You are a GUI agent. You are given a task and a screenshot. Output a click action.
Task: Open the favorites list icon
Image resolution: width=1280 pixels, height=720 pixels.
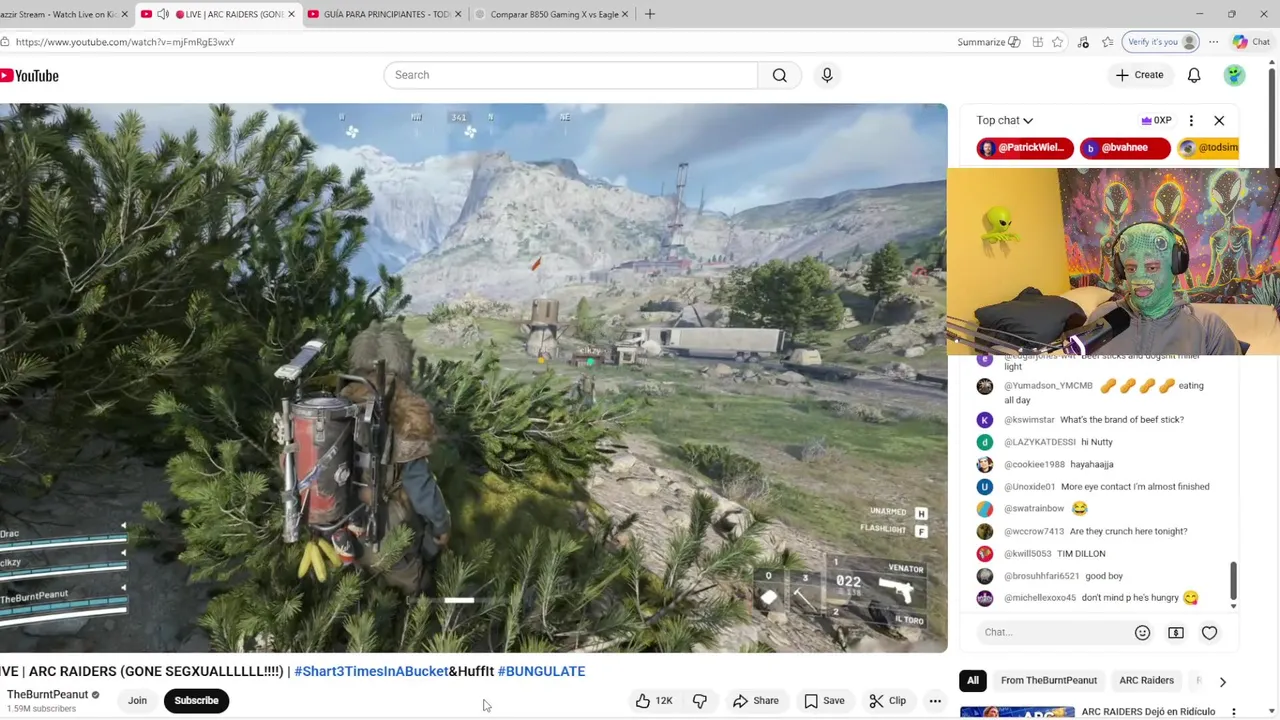[1108, 42]
